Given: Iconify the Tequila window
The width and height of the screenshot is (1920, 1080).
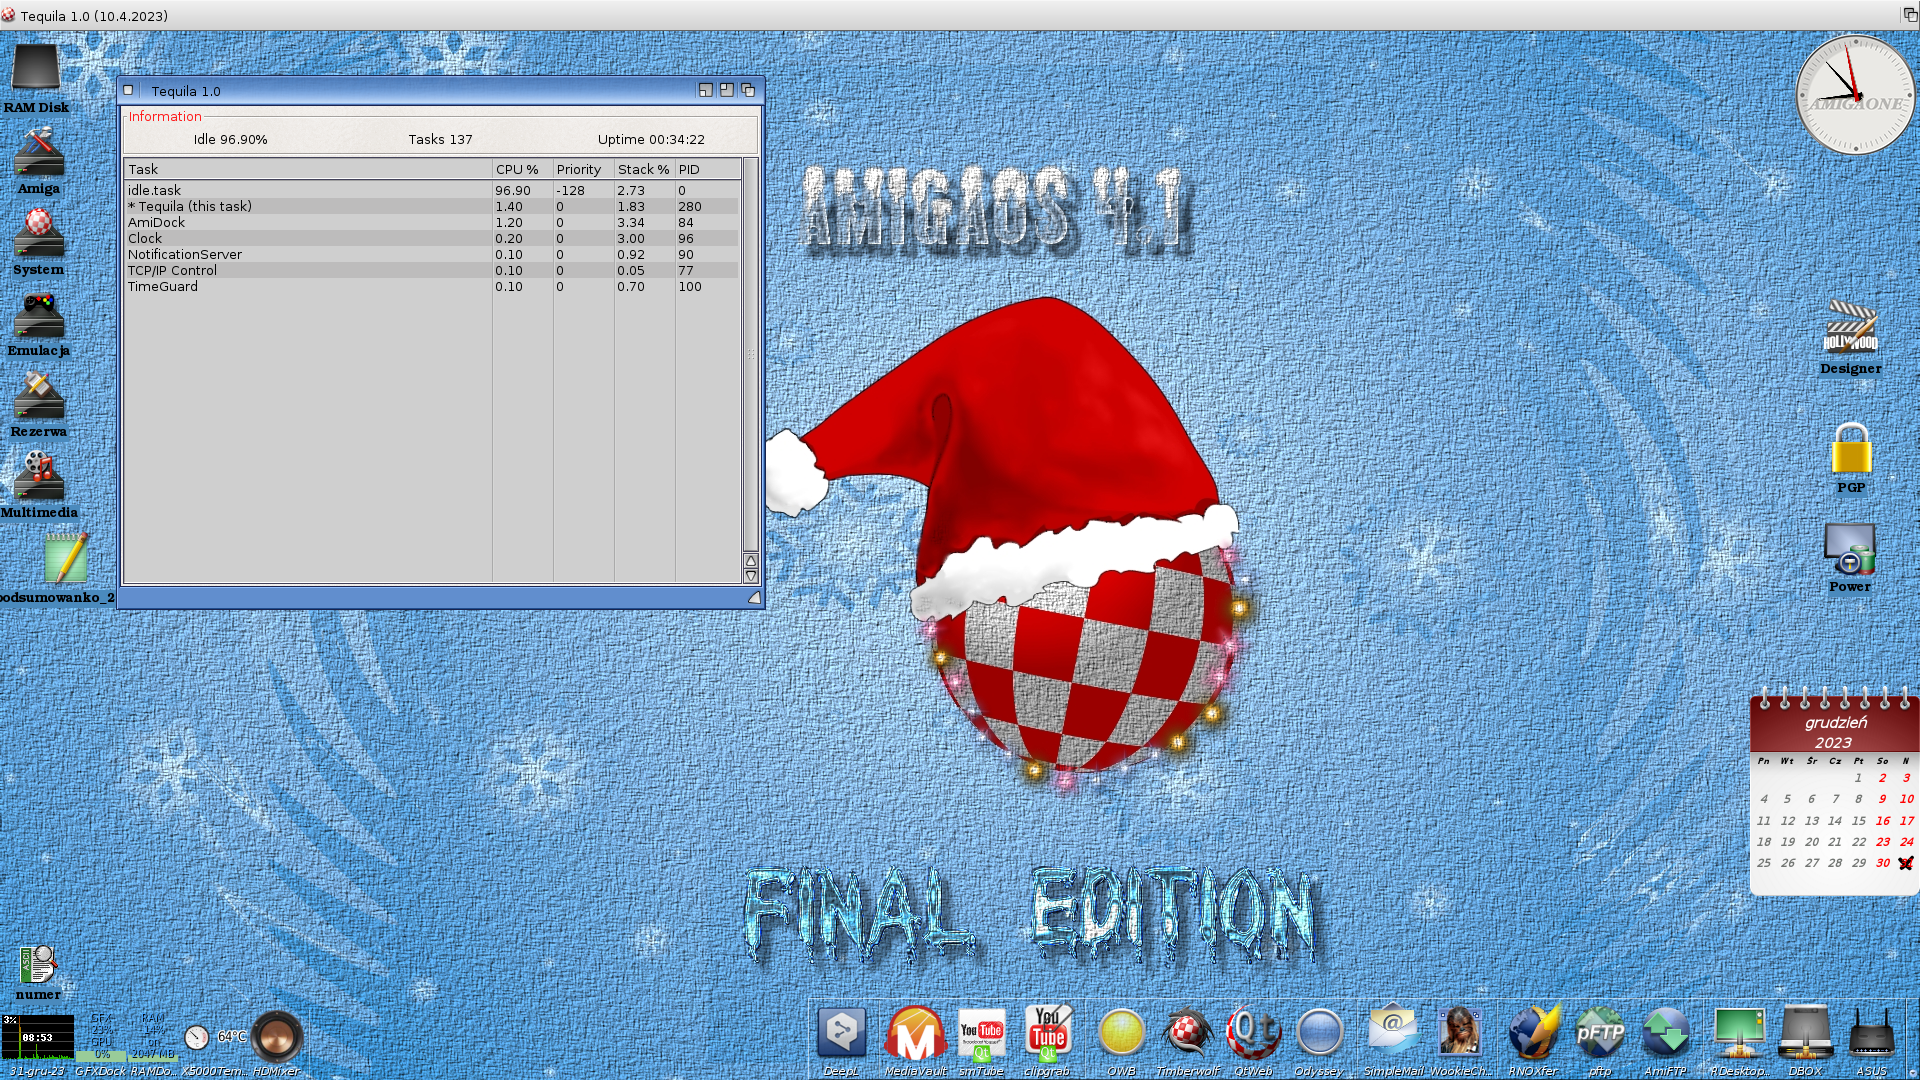Looking at the screenshot, I should pyautogui.click(x=705, y=90).
